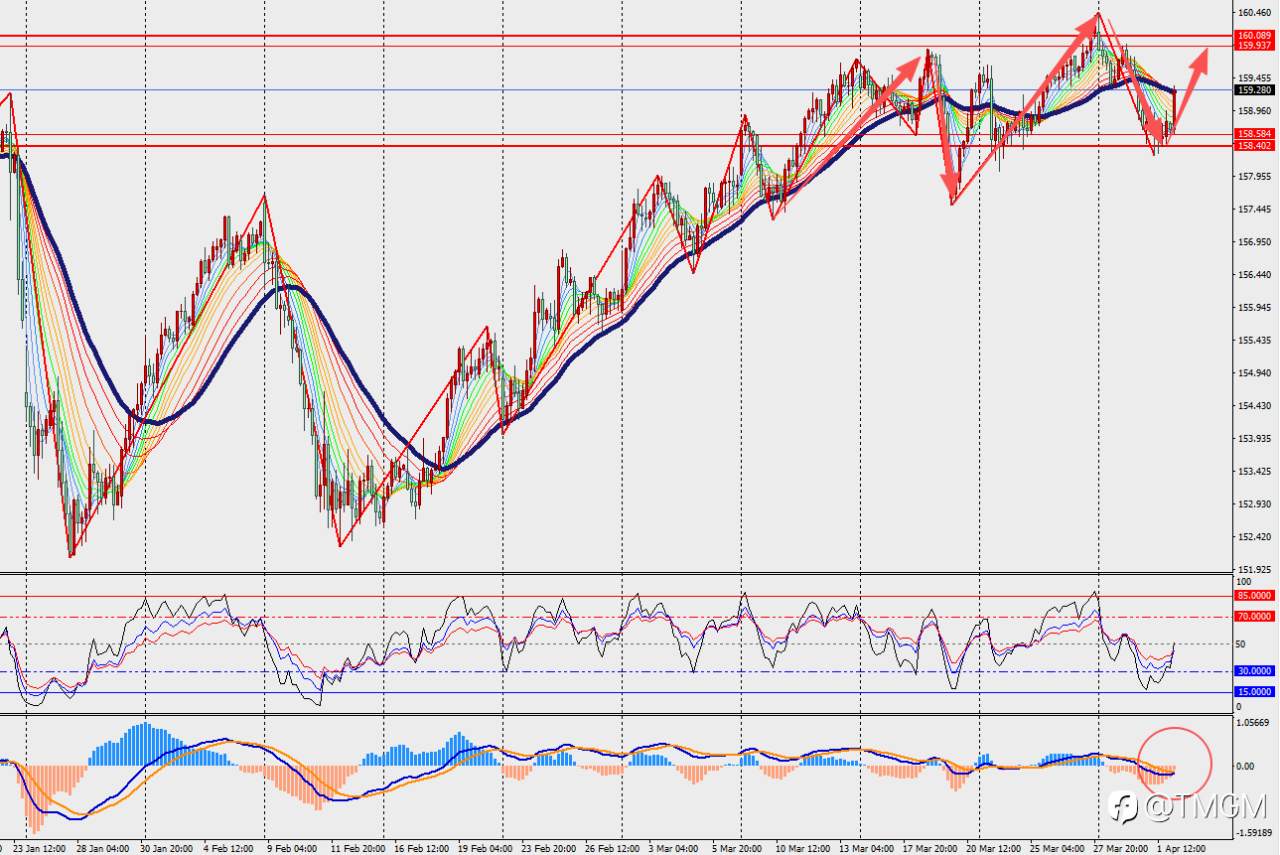Click the 1 Apr 12:00 time label
This screenshot has width=1280, height=855.
1181,848
